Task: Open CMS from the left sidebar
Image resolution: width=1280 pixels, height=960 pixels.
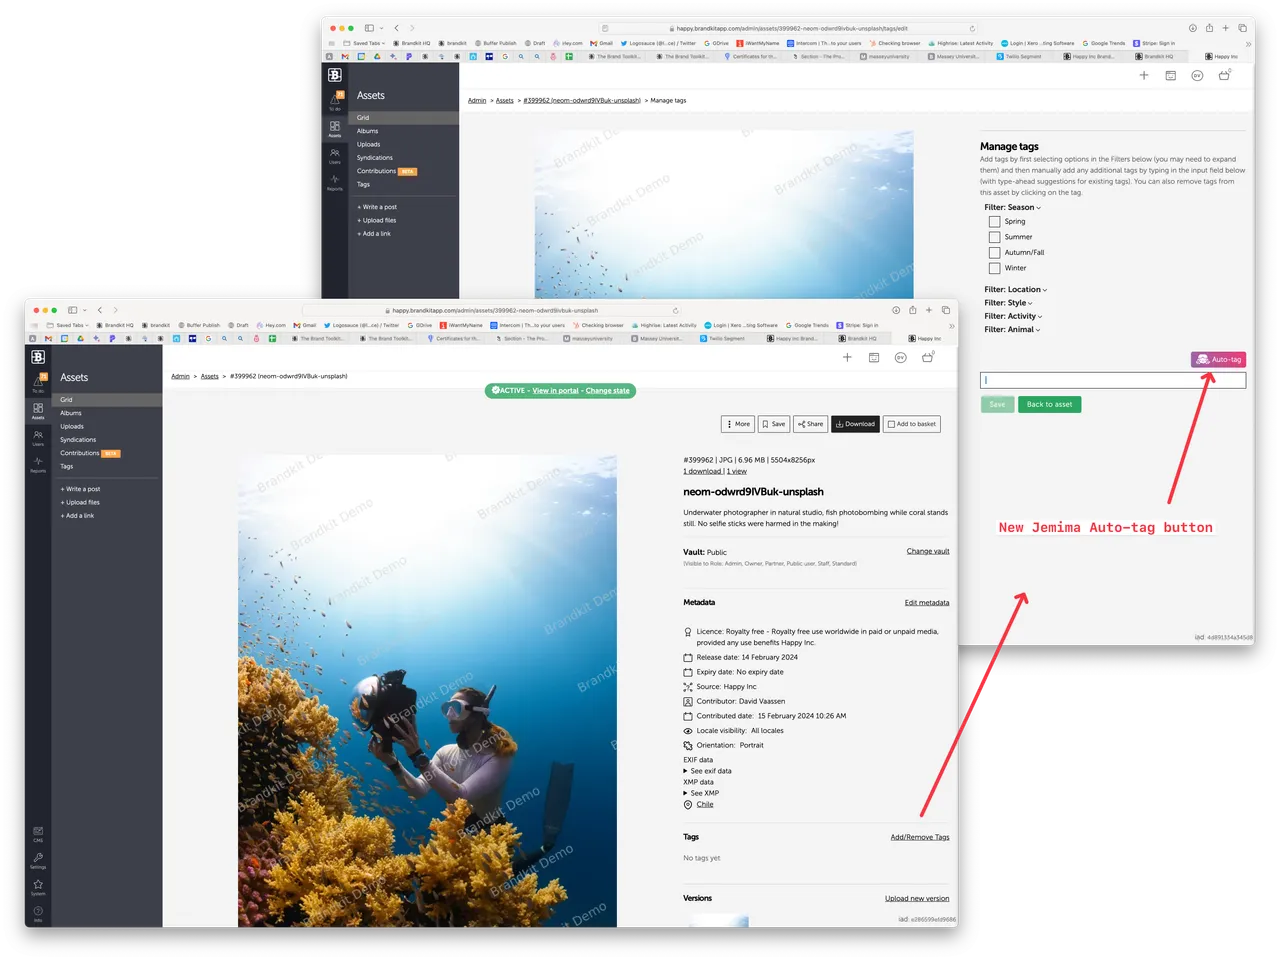Action: pyautogui.click(x=38, y=832)
